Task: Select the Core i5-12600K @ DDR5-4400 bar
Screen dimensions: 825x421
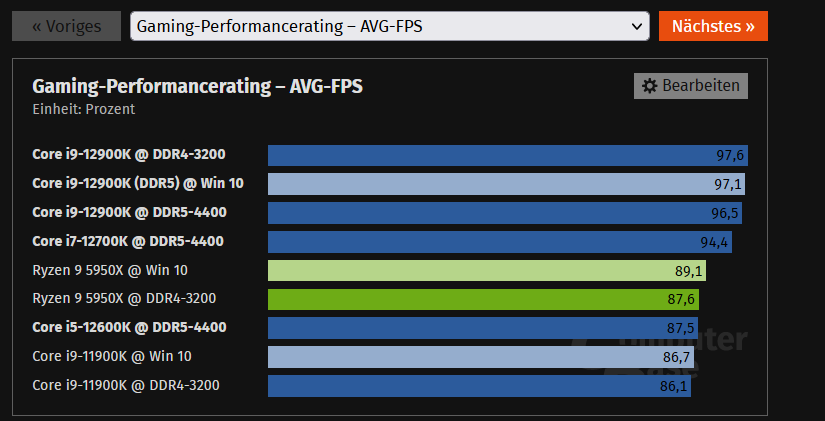Action: 483,328
